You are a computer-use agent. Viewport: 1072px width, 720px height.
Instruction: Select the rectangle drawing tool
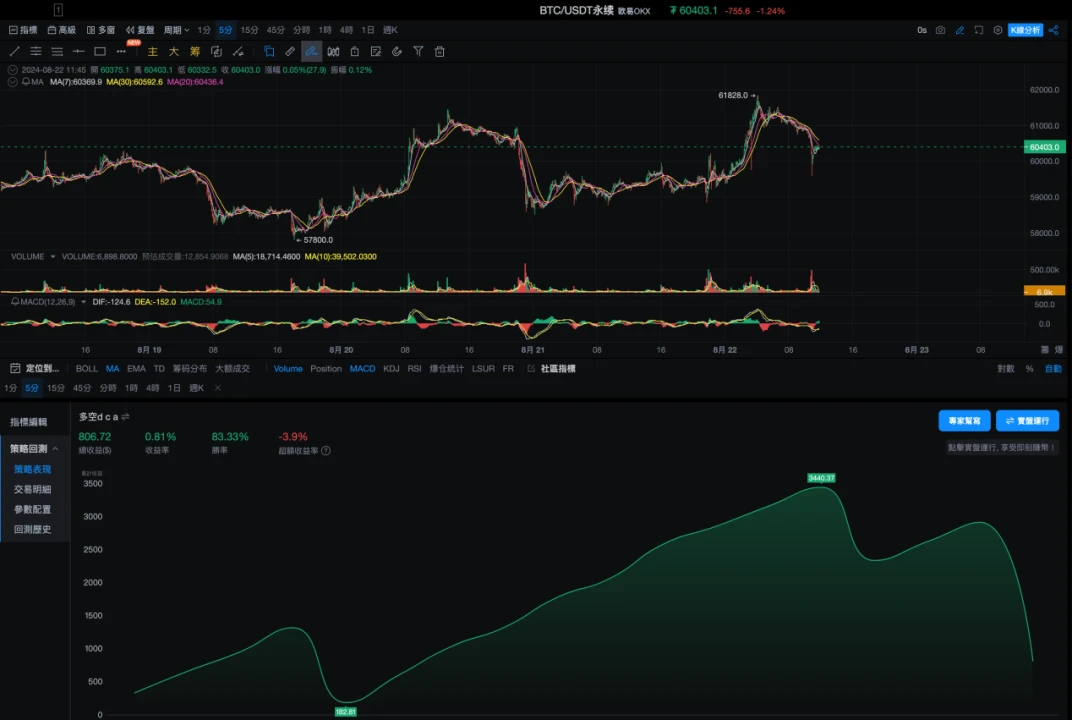point(100,51)
